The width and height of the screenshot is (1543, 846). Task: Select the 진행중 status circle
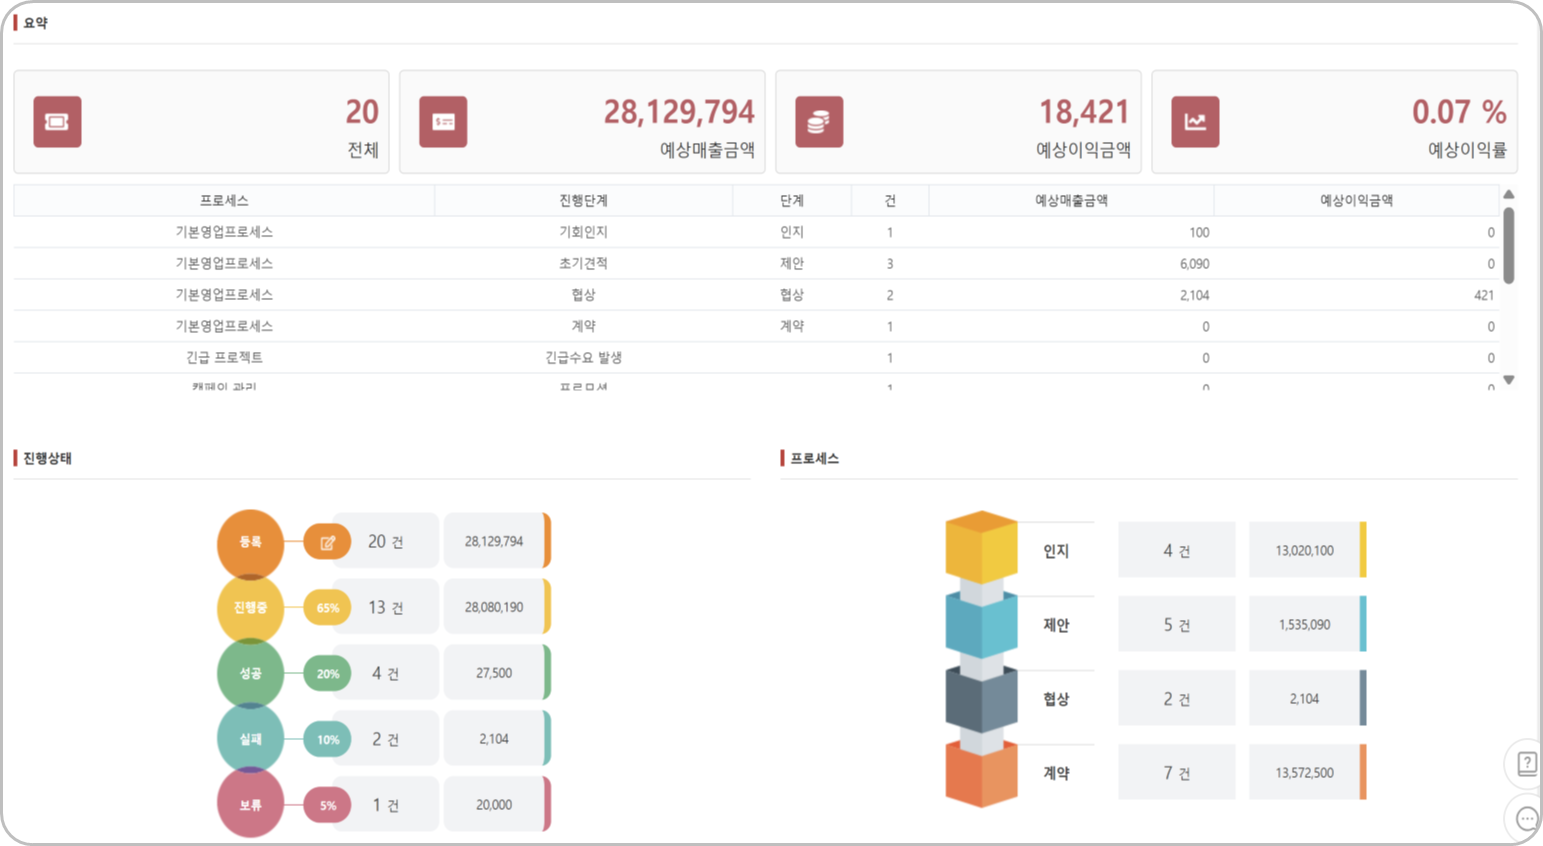pos(250,608)
